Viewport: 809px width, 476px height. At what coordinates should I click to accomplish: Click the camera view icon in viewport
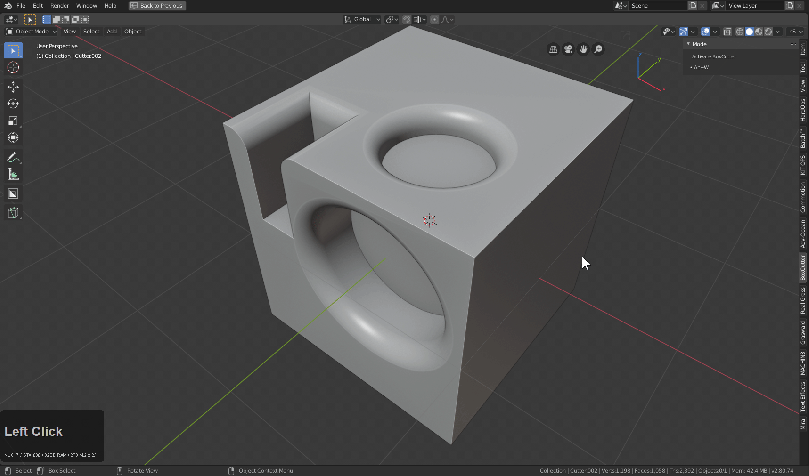pyautogui.click(x=568, y=49)
